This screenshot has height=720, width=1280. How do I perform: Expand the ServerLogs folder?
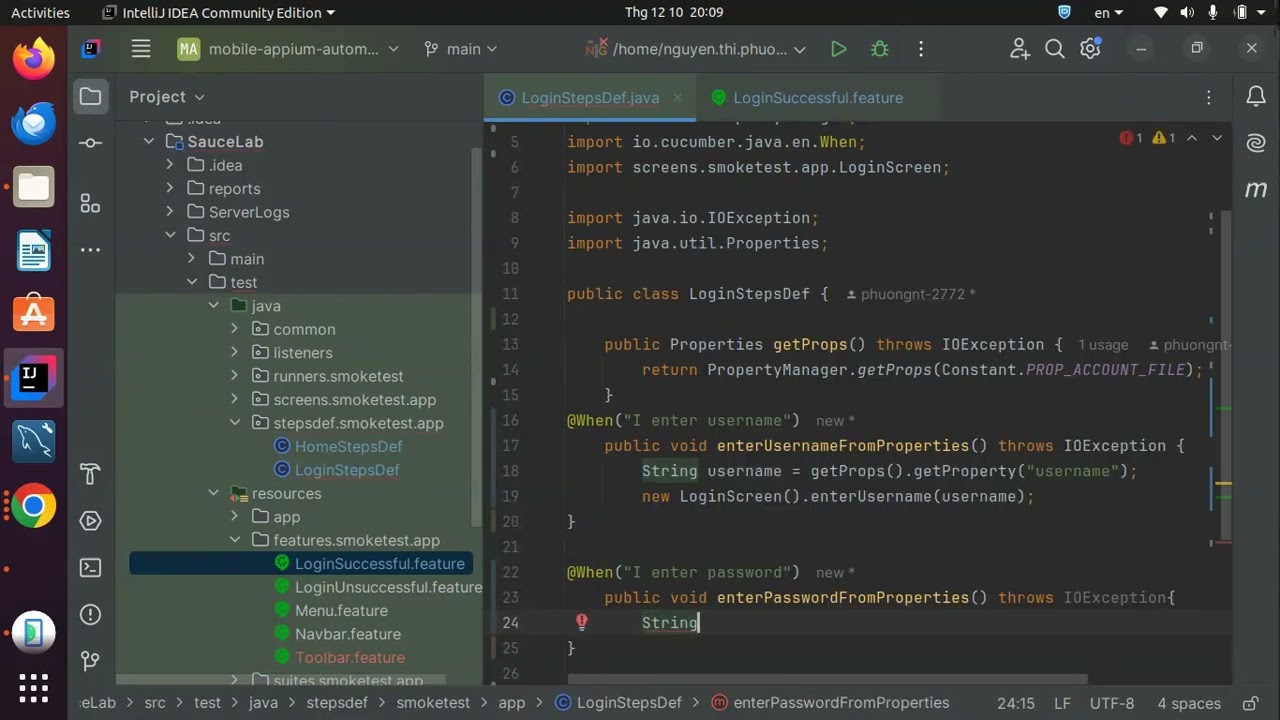[170, 212]
